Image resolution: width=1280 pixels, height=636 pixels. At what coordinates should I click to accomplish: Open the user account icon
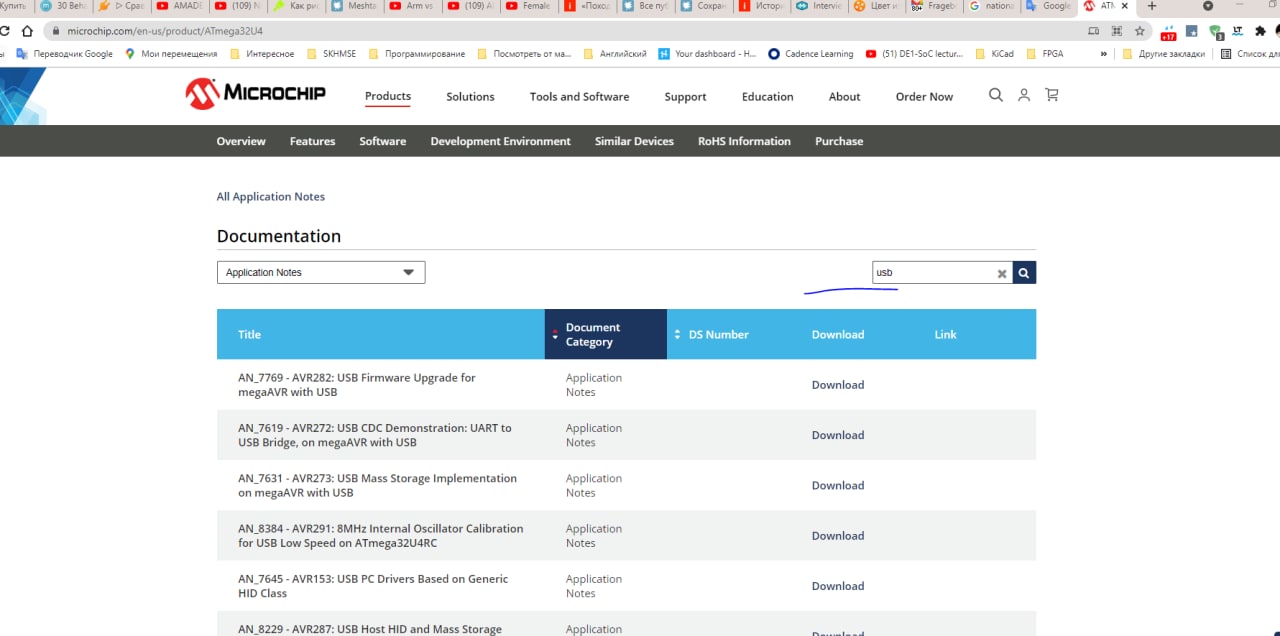pyautogui.click(x=1024, y=95)
